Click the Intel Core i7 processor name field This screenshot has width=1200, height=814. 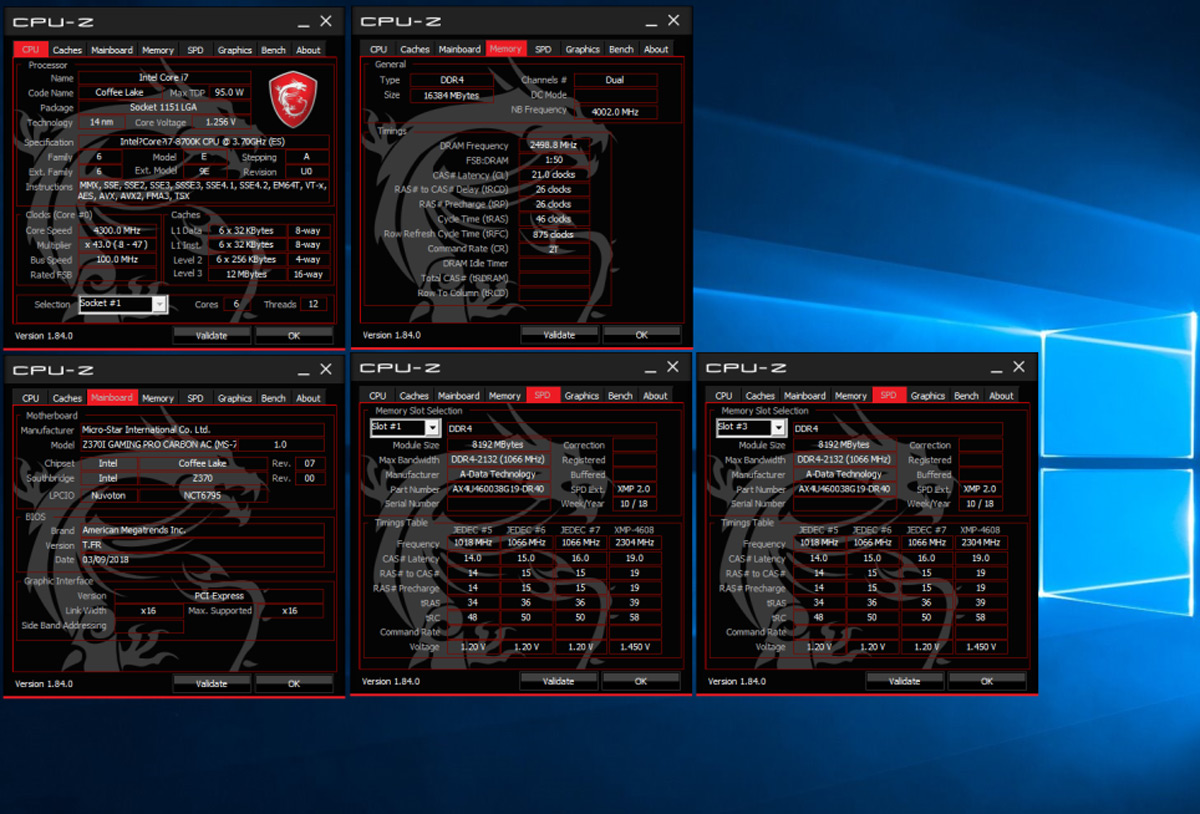pos(165,78)
